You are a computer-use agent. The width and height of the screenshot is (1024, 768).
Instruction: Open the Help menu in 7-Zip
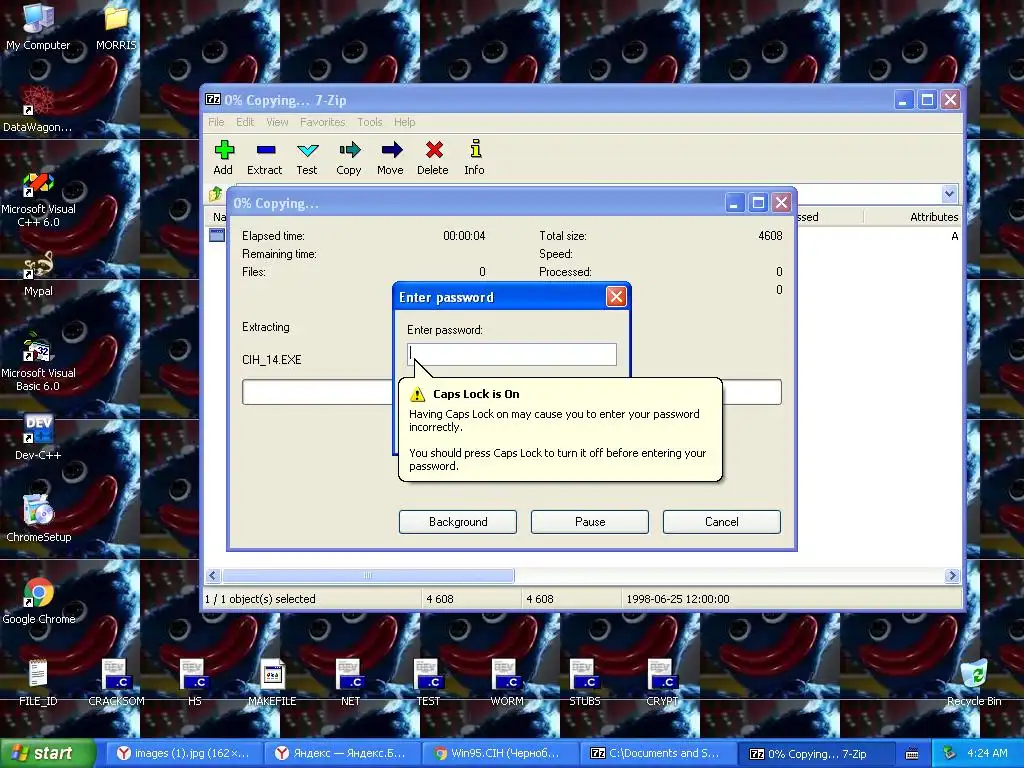tap(404, 122)
